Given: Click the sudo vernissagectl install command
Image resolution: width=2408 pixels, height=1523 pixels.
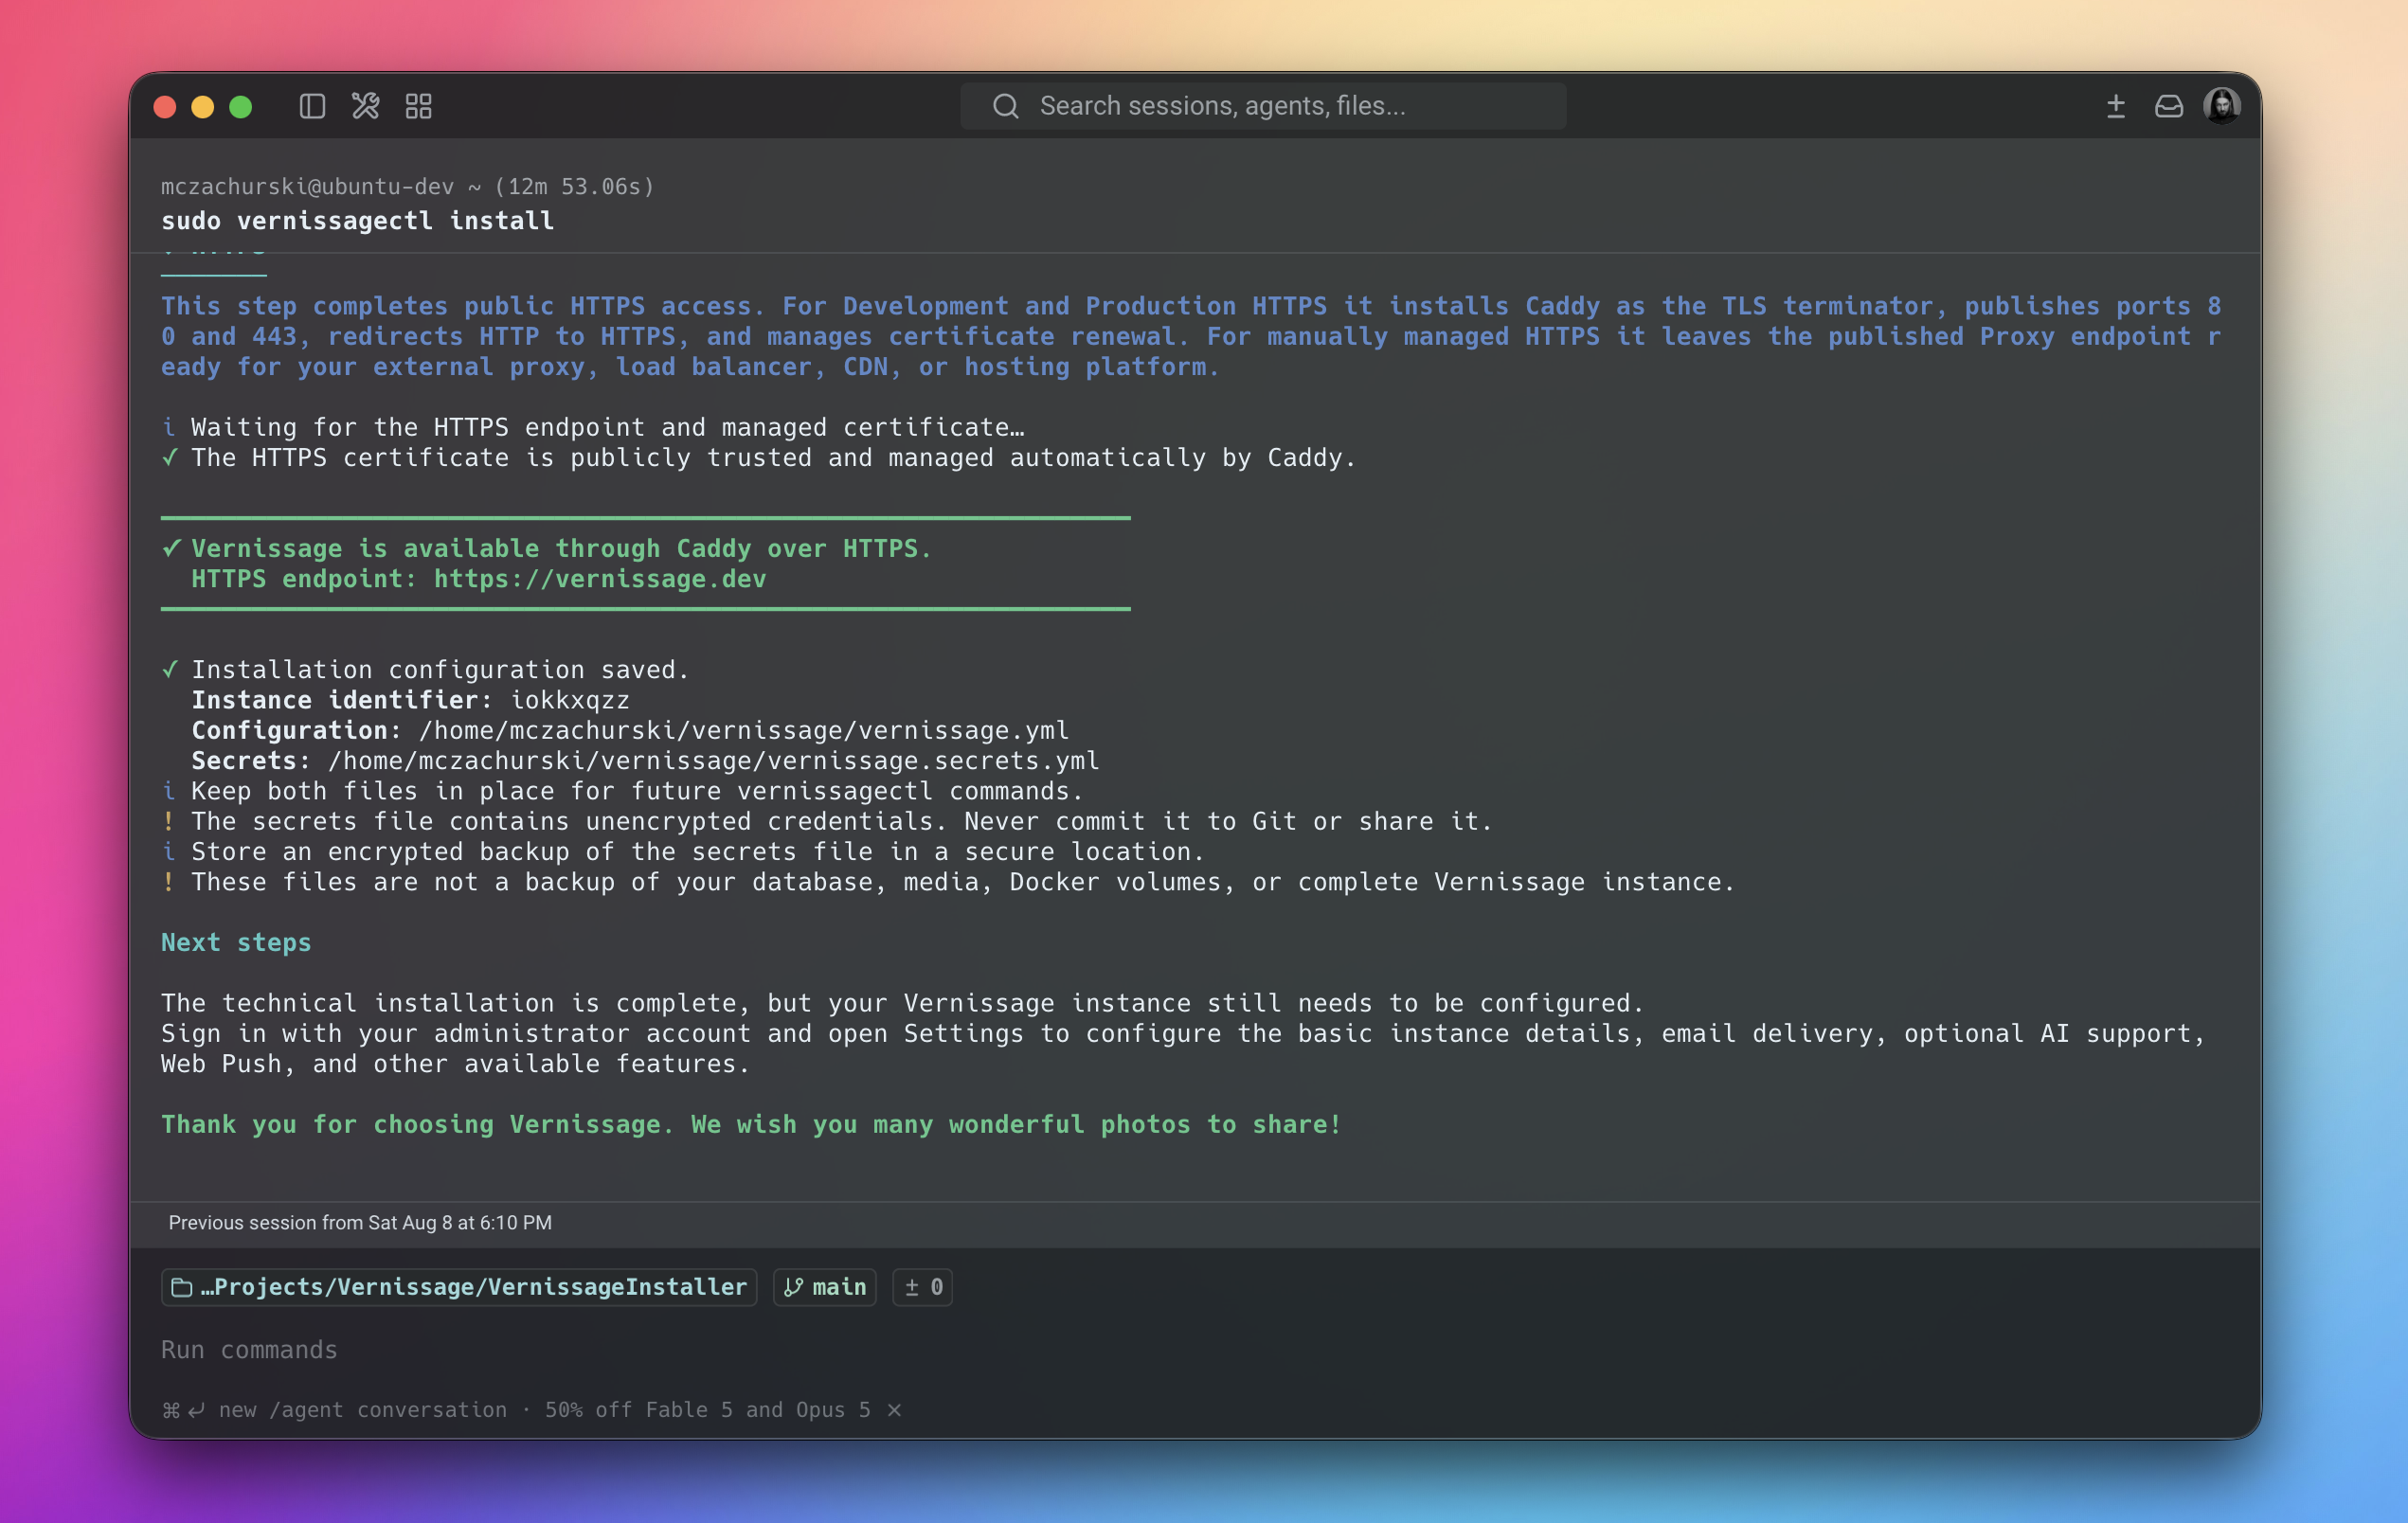Looking at the screenshot, I should 357,220.
